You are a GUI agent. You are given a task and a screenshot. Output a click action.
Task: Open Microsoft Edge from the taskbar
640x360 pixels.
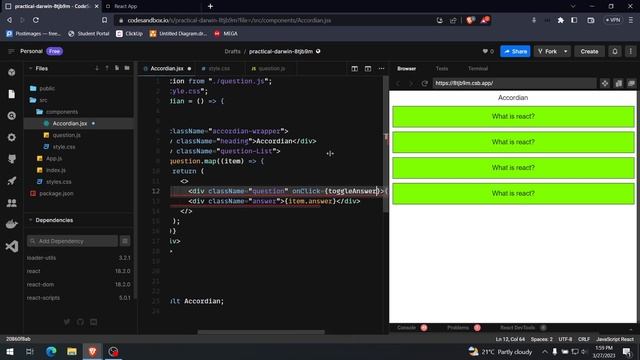(51, 351)
